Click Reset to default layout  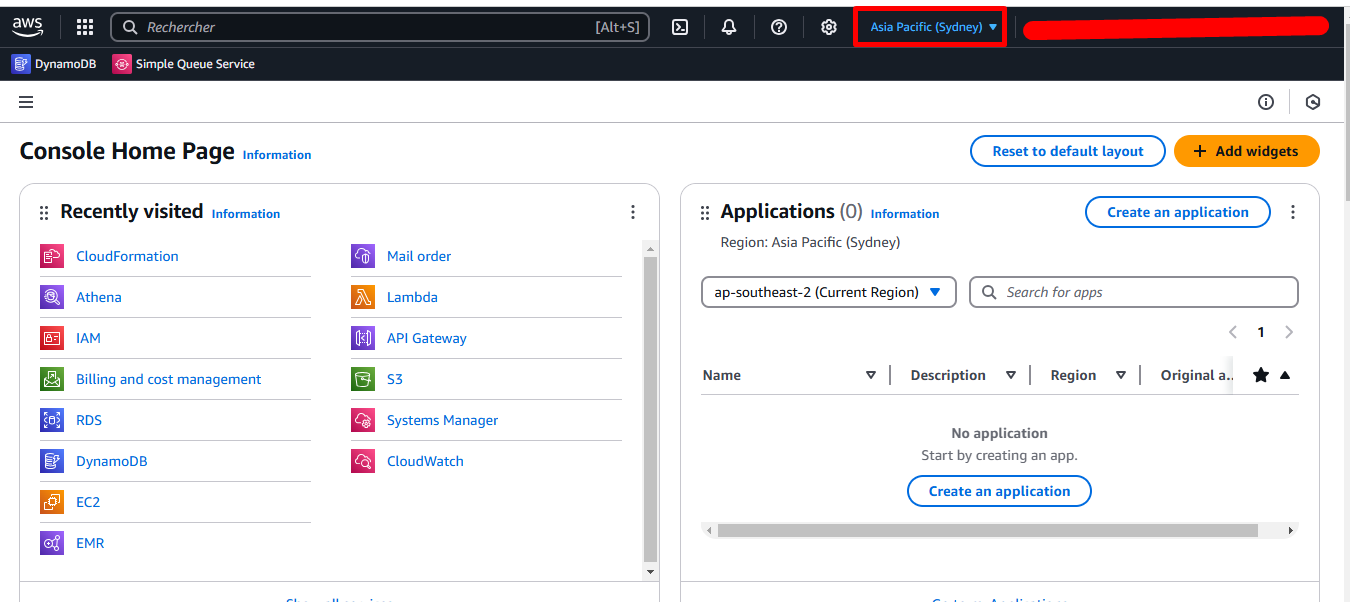[1067, 151]
